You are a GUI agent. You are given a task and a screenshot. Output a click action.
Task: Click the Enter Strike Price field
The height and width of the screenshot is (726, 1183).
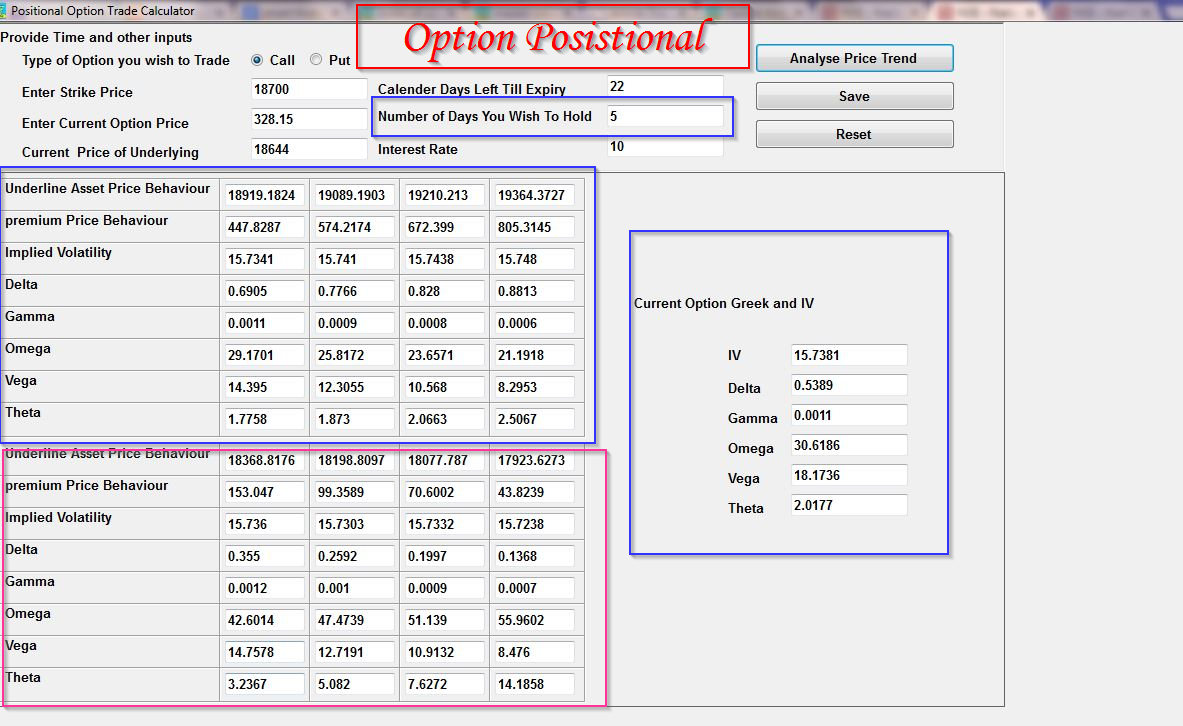coord(308,90)
